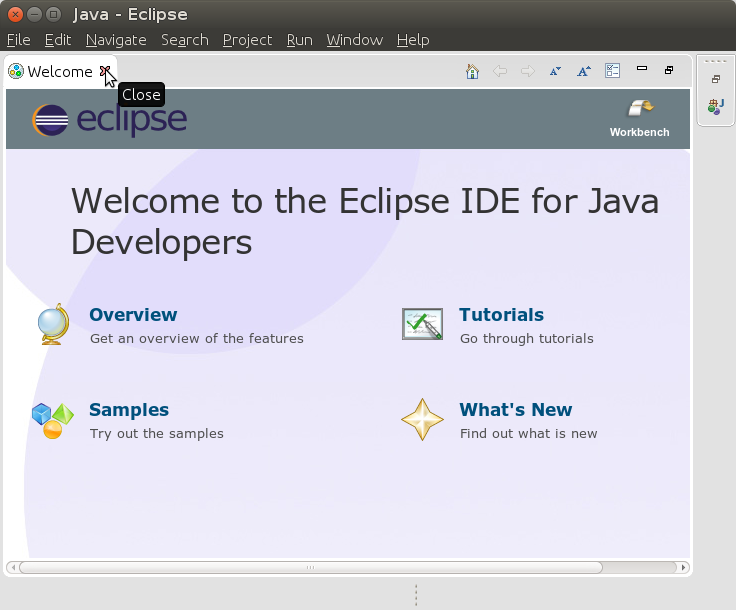Go to Workbench via the arrow icon
This screenshot has width=736, height=610.
(x=640, y=109)
